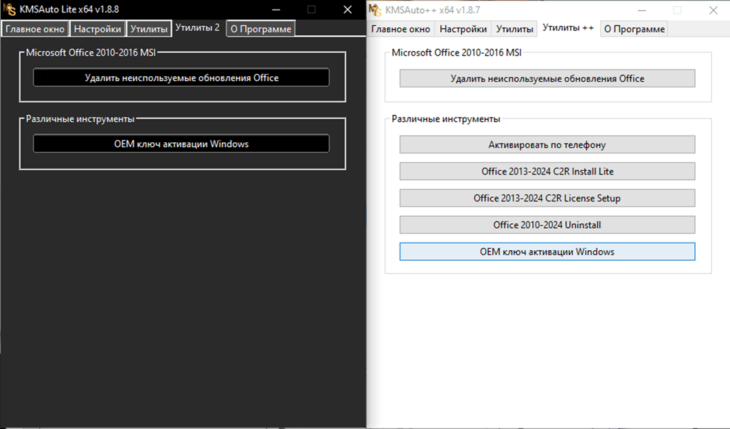The height and width of the screenshot is (429, 730).
Task: Open Главное окно tab in KMSAuto++ window
Action: pyautogui.click(x=400, y=29)
